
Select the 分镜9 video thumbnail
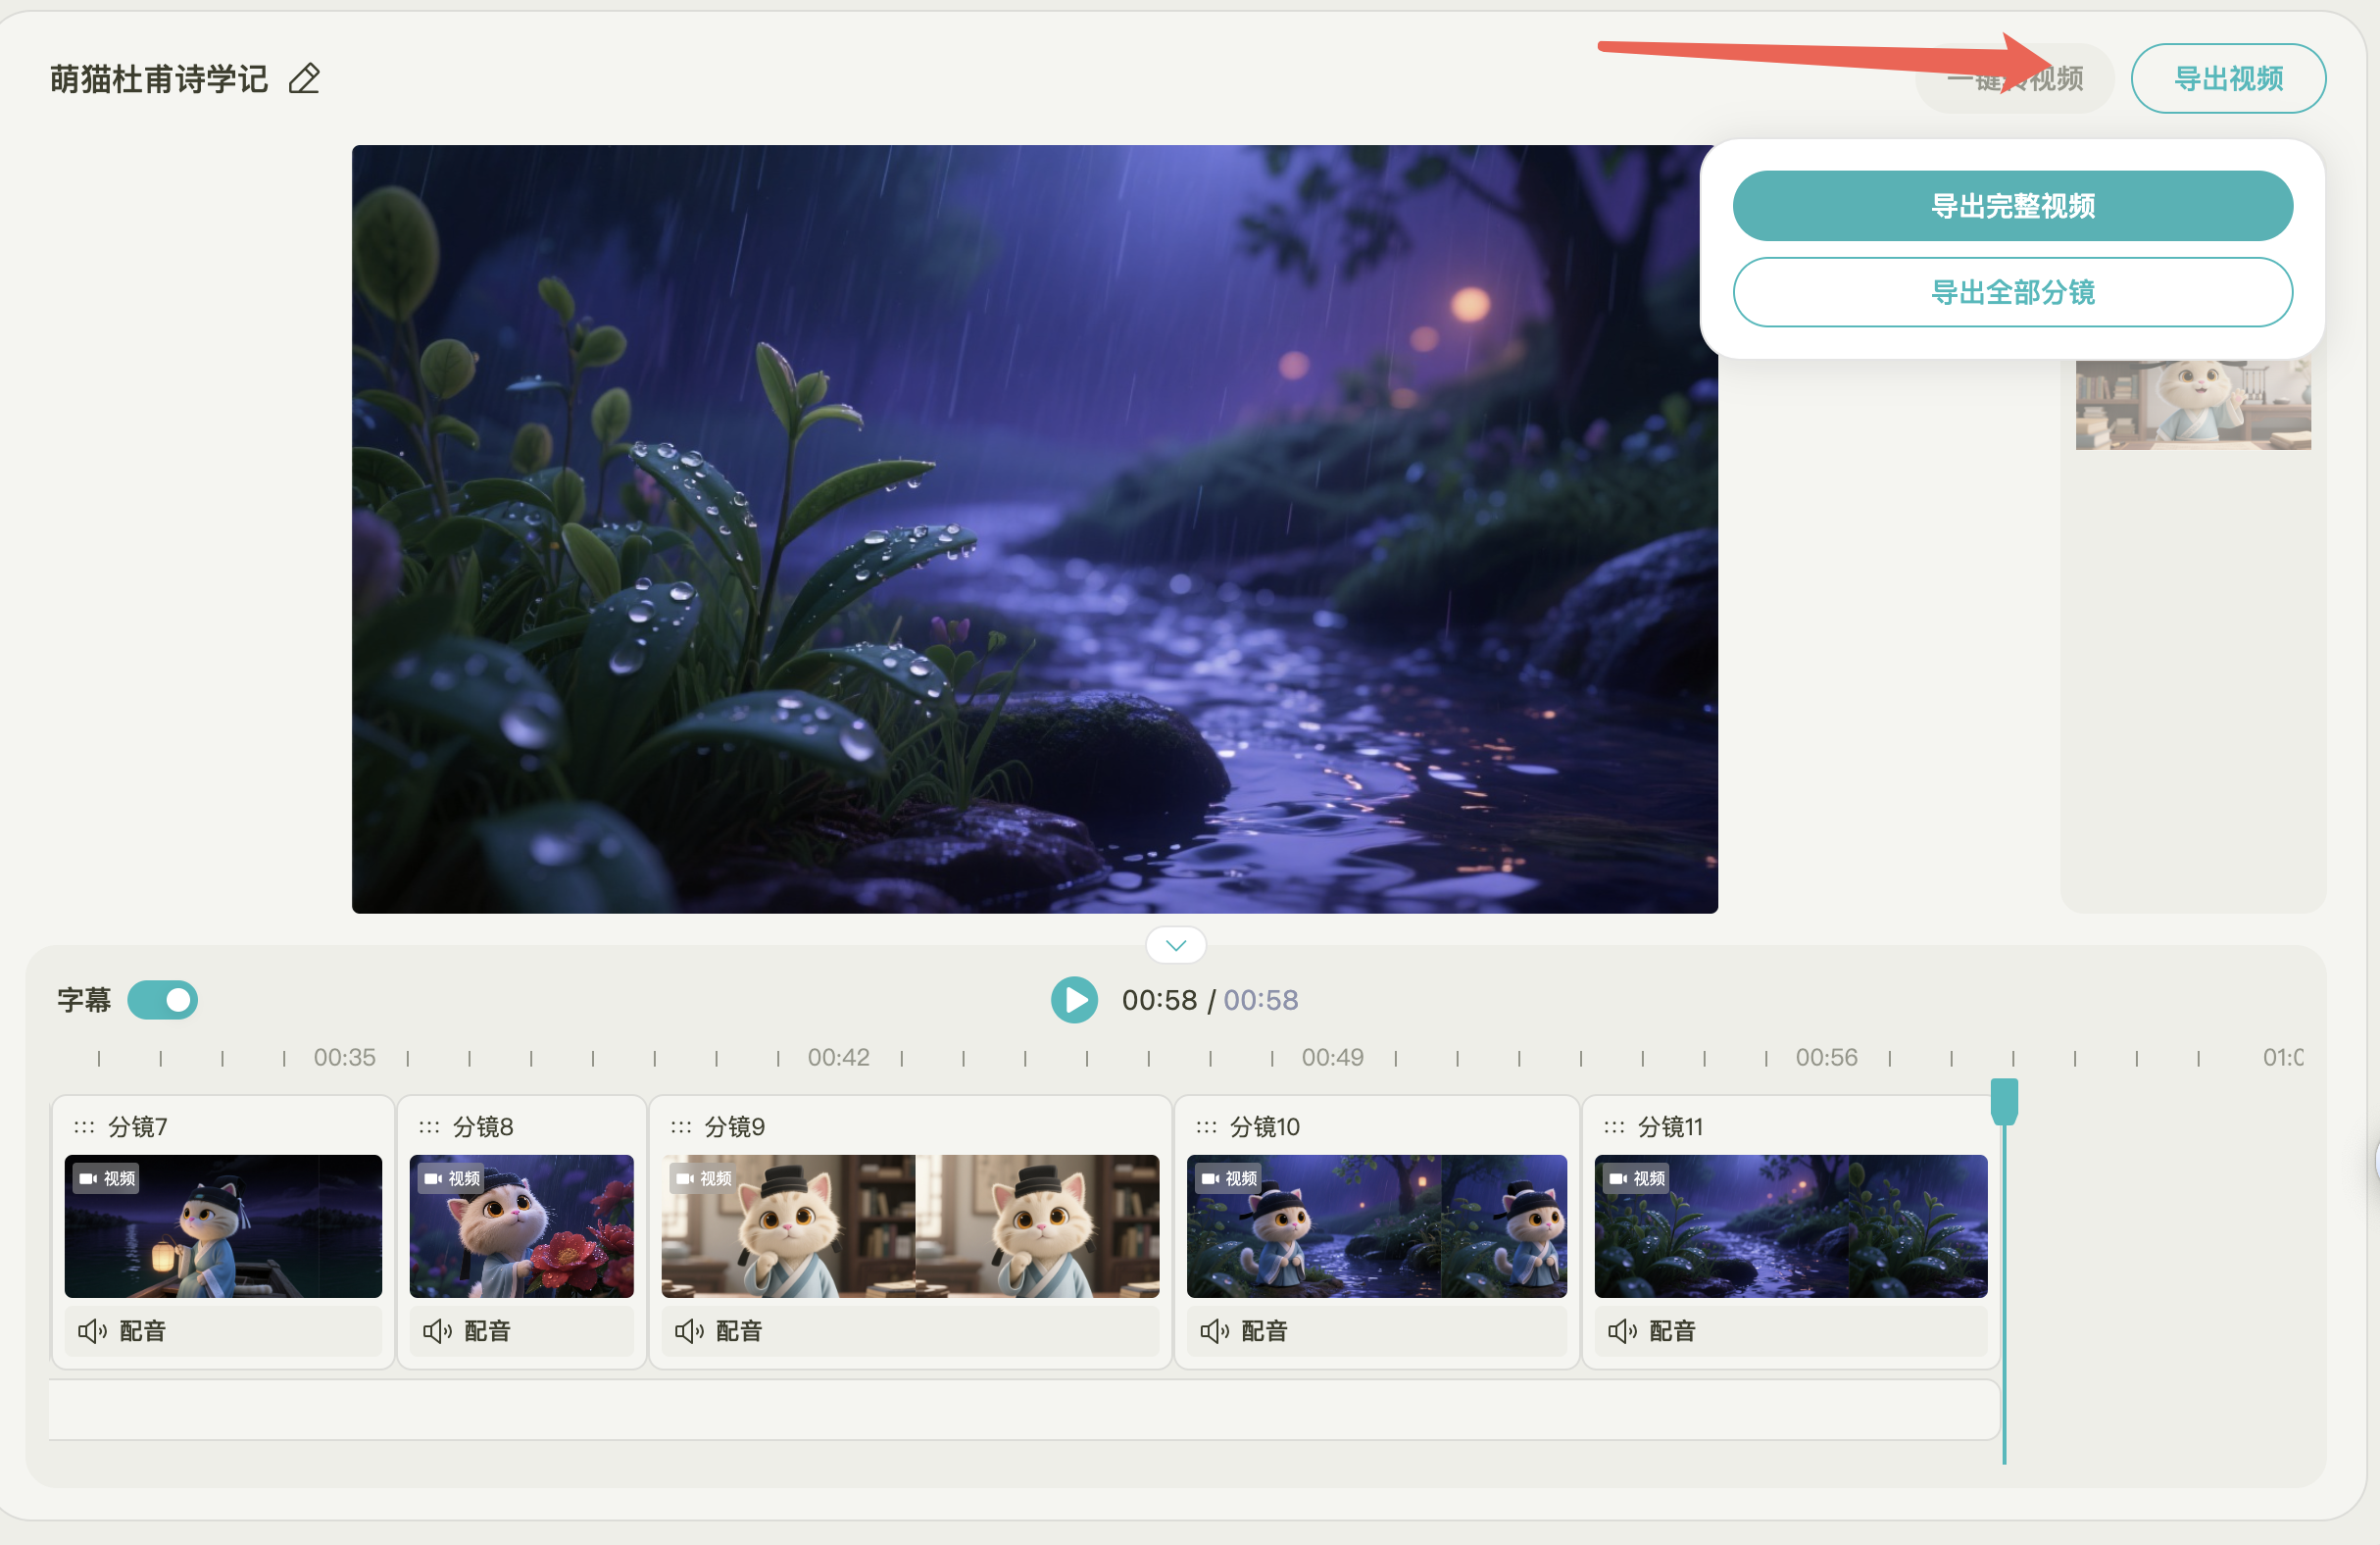pos(910,1226)
